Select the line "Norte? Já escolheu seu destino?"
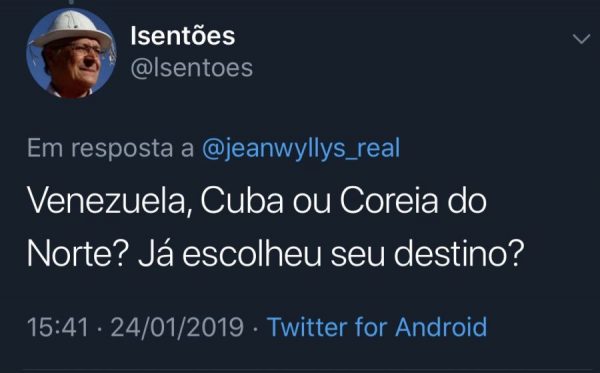This screenshot has width=600, height=373. click(275, 253)
